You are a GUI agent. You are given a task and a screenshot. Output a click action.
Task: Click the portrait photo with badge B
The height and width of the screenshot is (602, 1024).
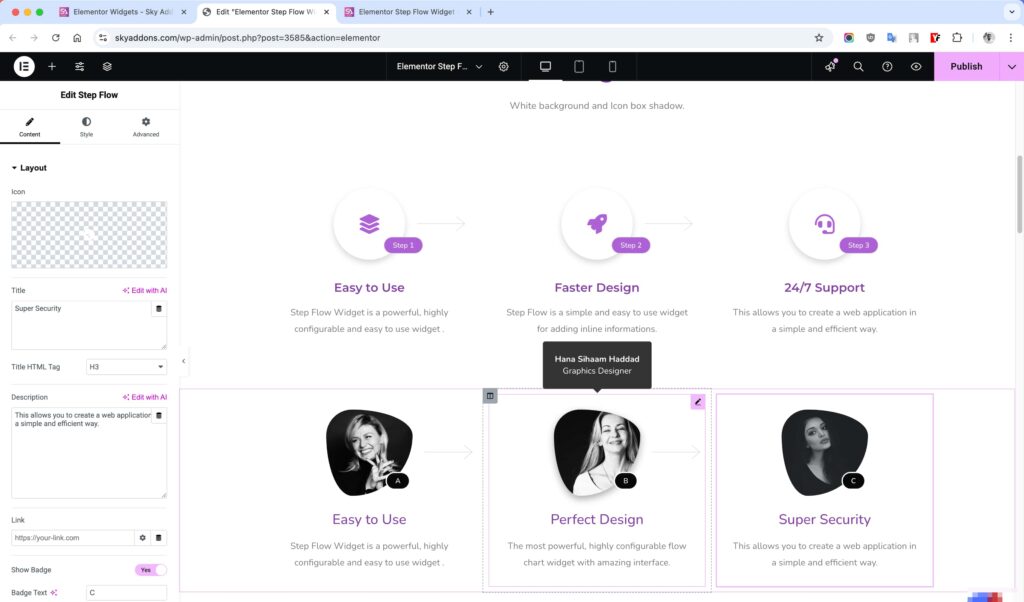(596, 452)
